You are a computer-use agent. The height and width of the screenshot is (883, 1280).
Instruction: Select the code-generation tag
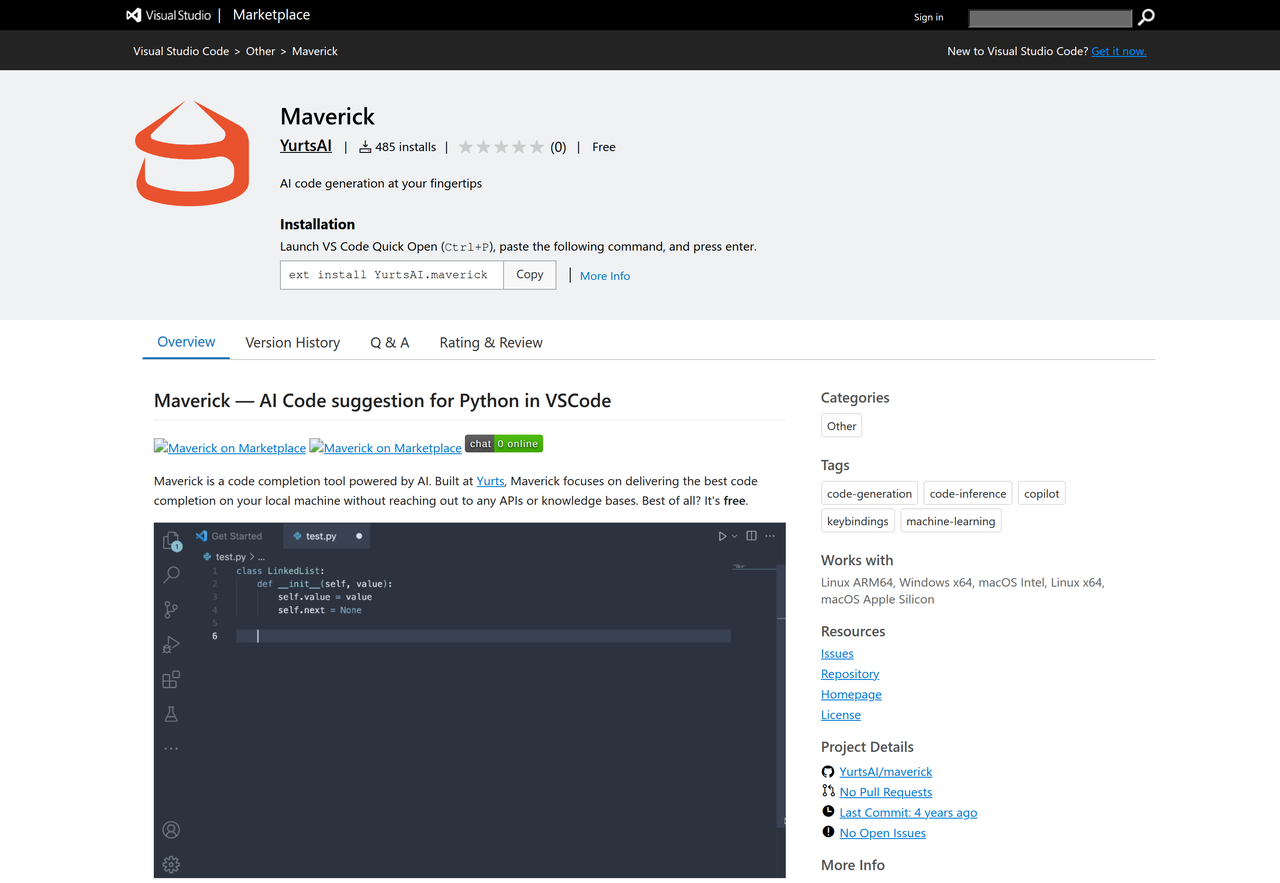(869, 494)
